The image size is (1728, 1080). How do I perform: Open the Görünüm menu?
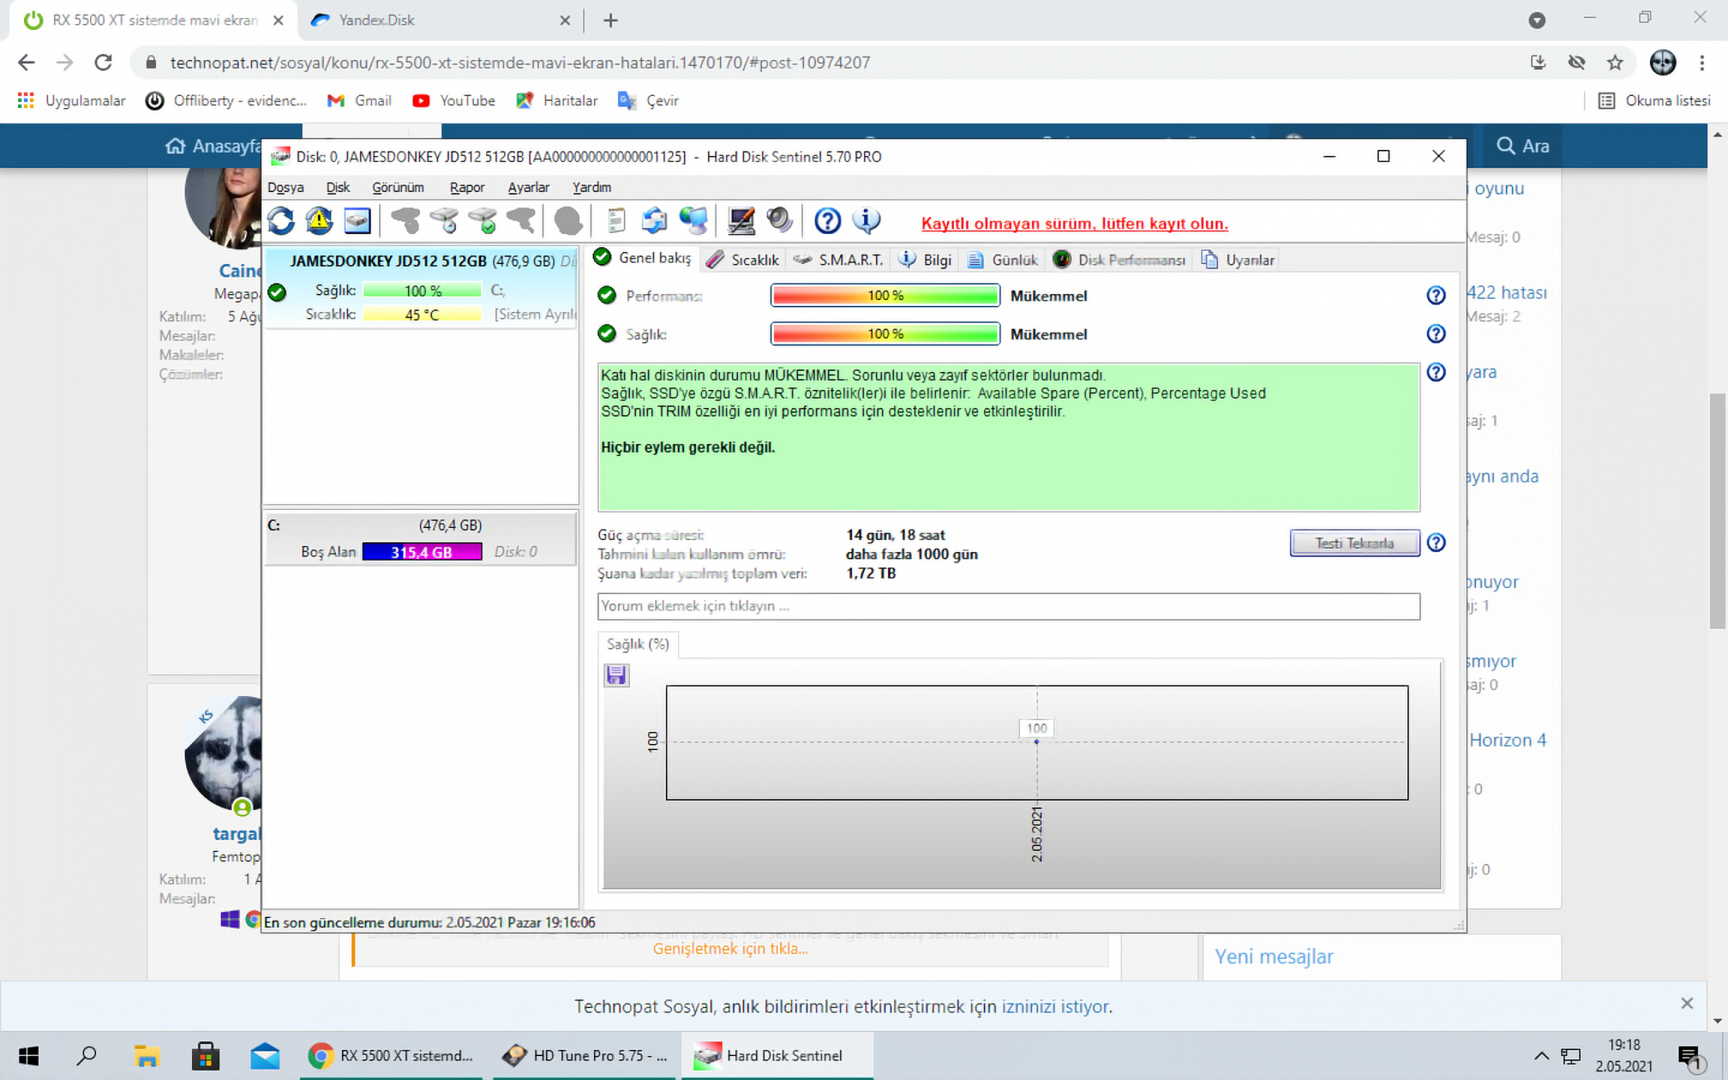(398, 187)
